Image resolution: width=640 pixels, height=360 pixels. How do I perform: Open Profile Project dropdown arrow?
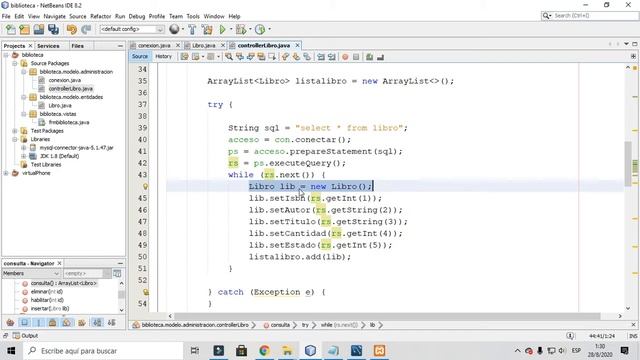point(269,29)
